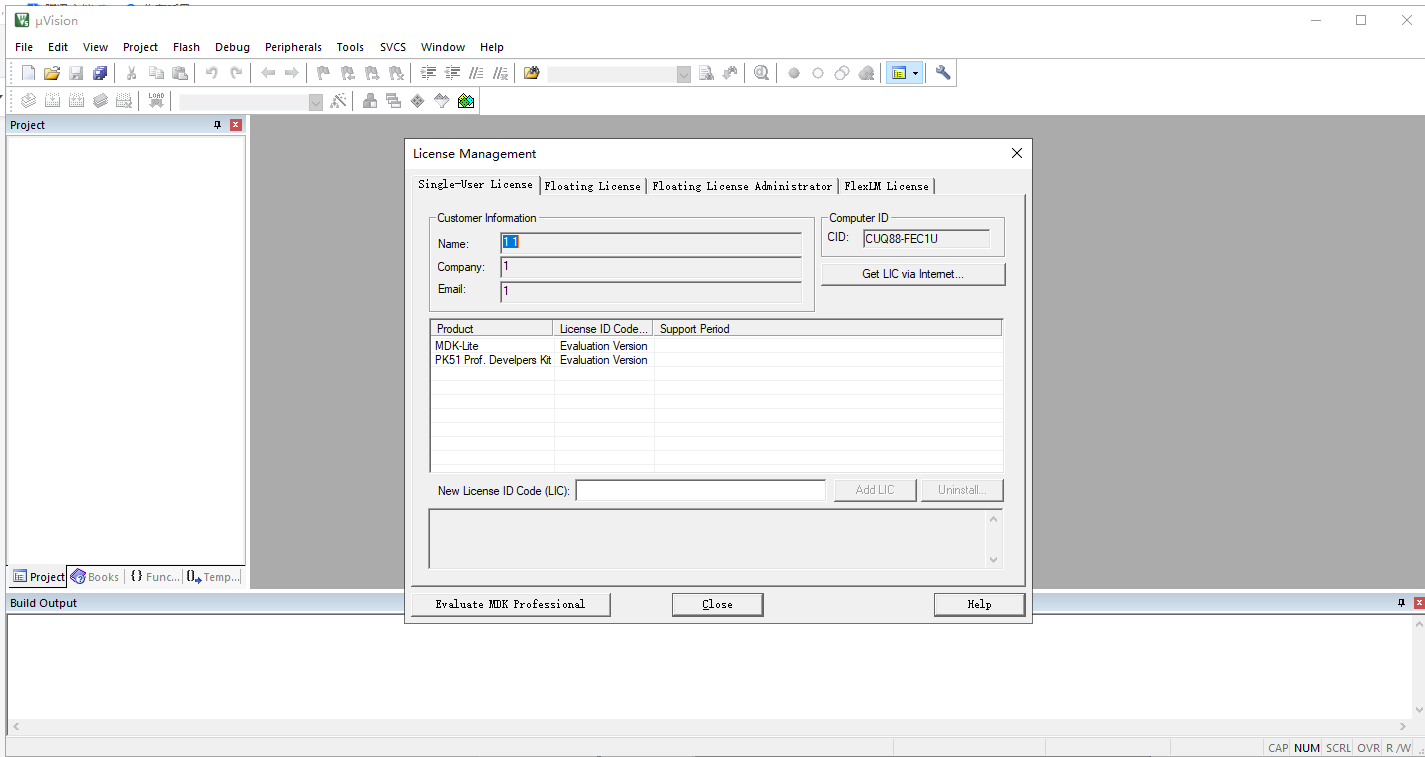Create a new file with the toolbar icon
The width and height of the screenshot is (1425, 757).
(x=28, y=73)
